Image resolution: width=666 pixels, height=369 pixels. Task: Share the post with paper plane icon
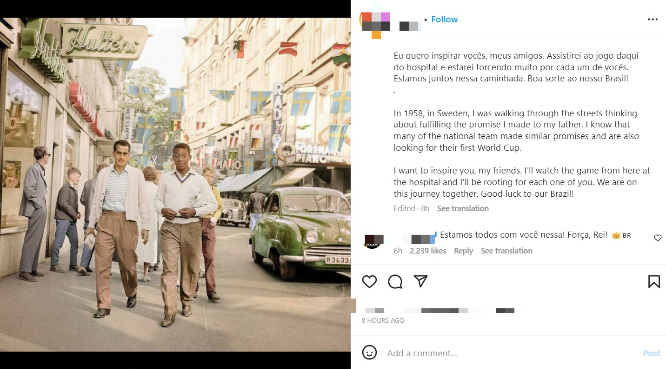tap(420, 281)
